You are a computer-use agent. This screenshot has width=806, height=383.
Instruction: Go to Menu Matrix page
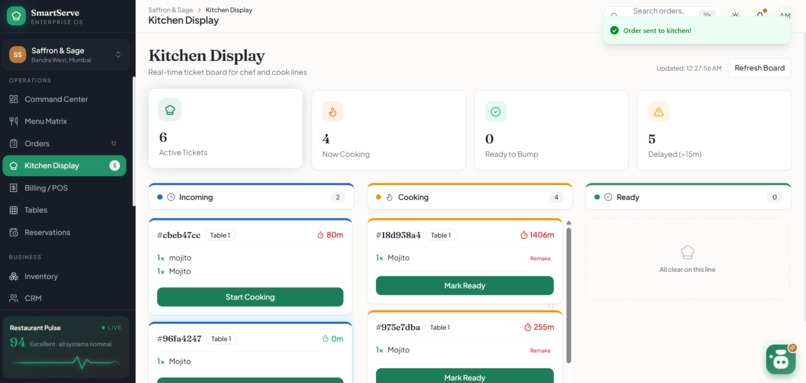point(64,121)
